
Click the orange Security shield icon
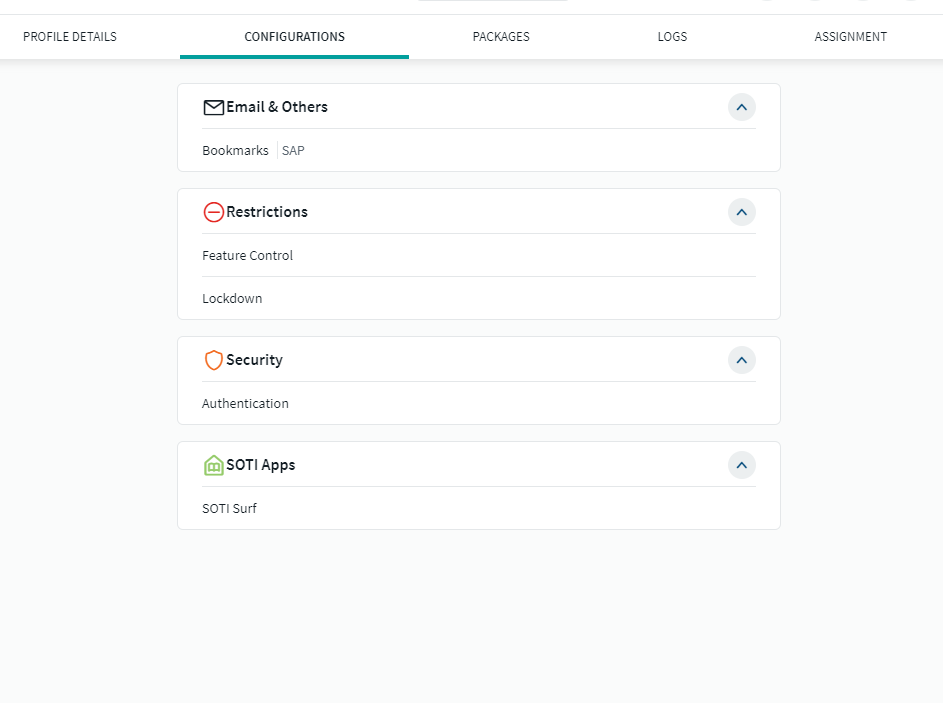(213, 360)
